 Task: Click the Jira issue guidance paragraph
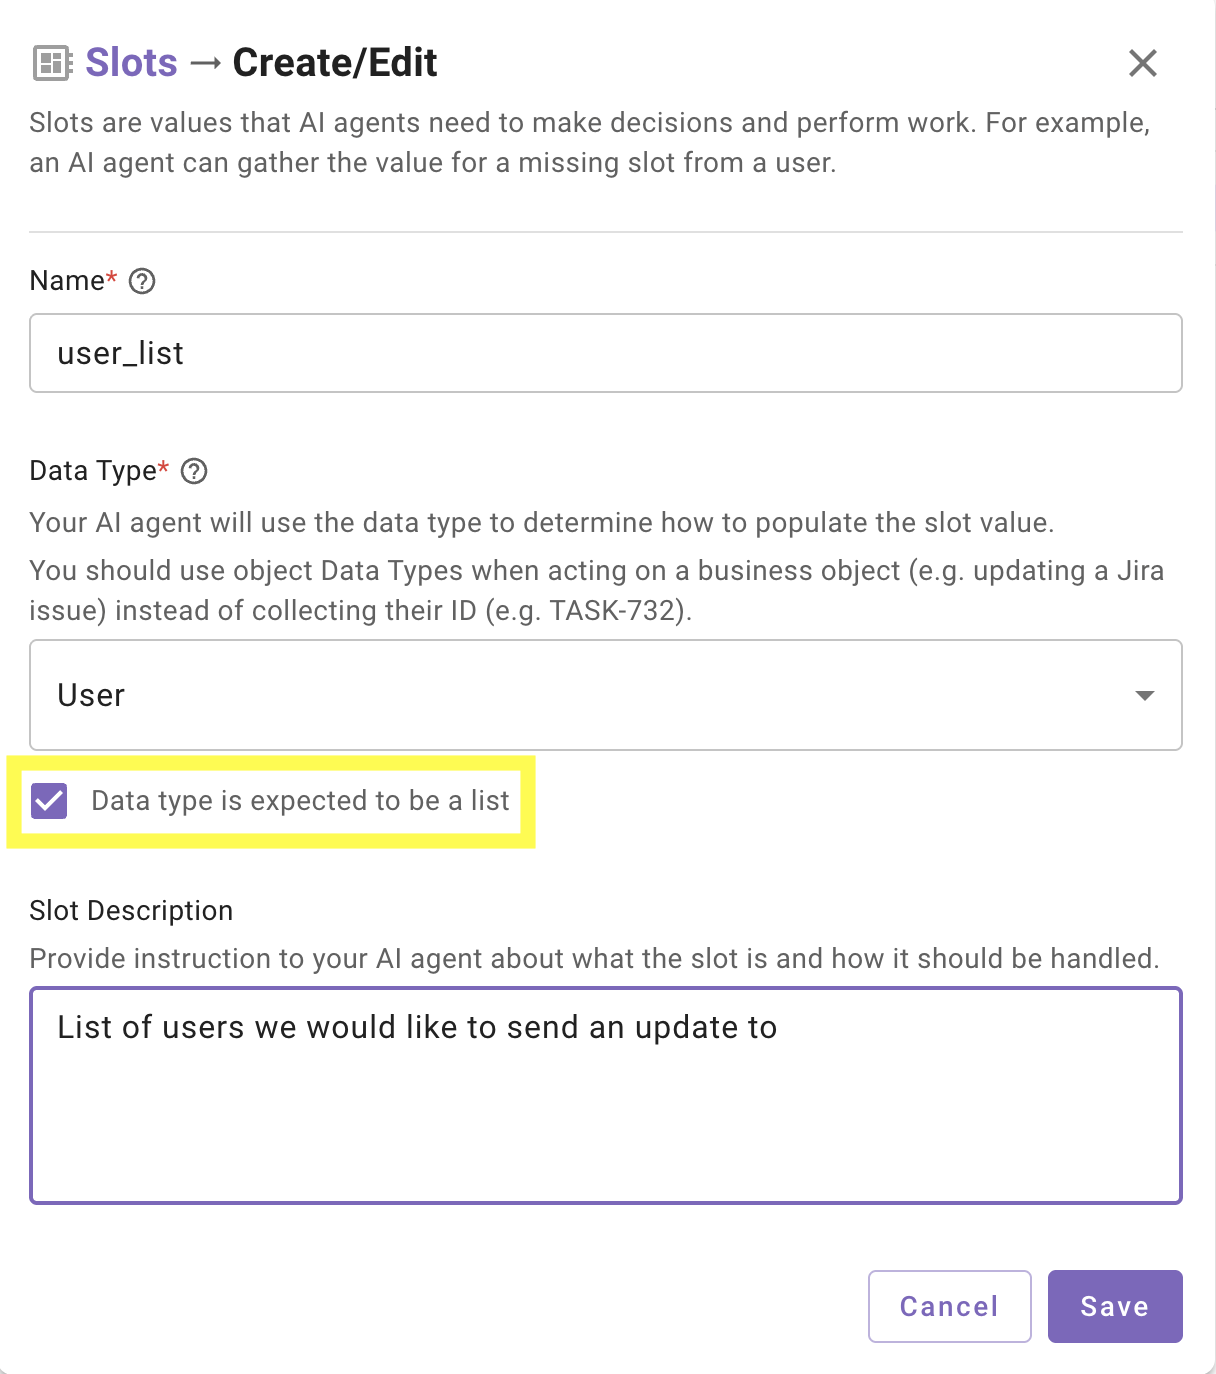[596, 590]
